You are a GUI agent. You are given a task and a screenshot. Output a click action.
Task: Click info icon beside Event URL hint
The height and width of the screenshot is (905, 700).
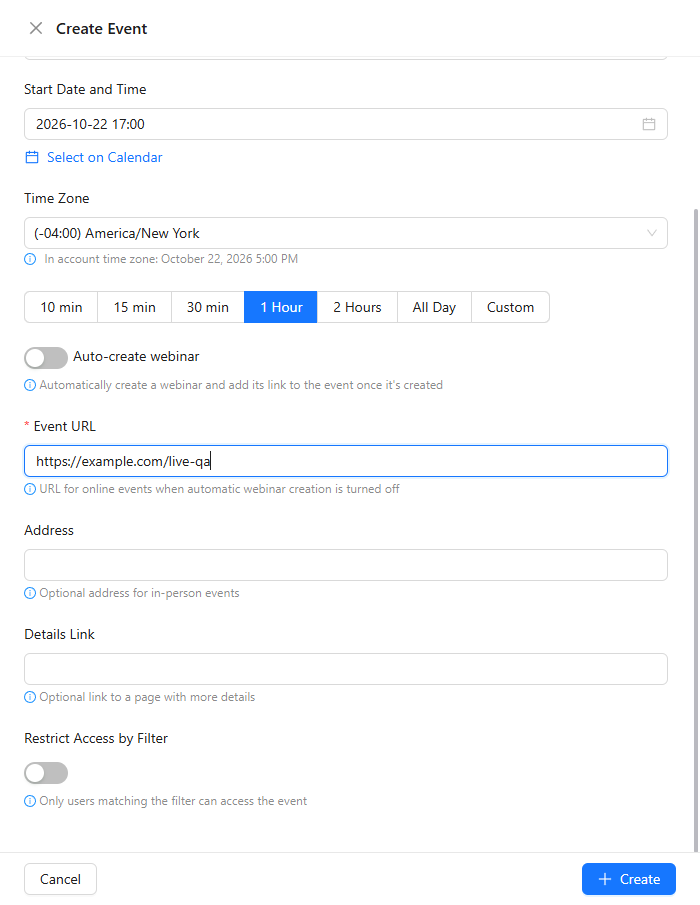30,489
